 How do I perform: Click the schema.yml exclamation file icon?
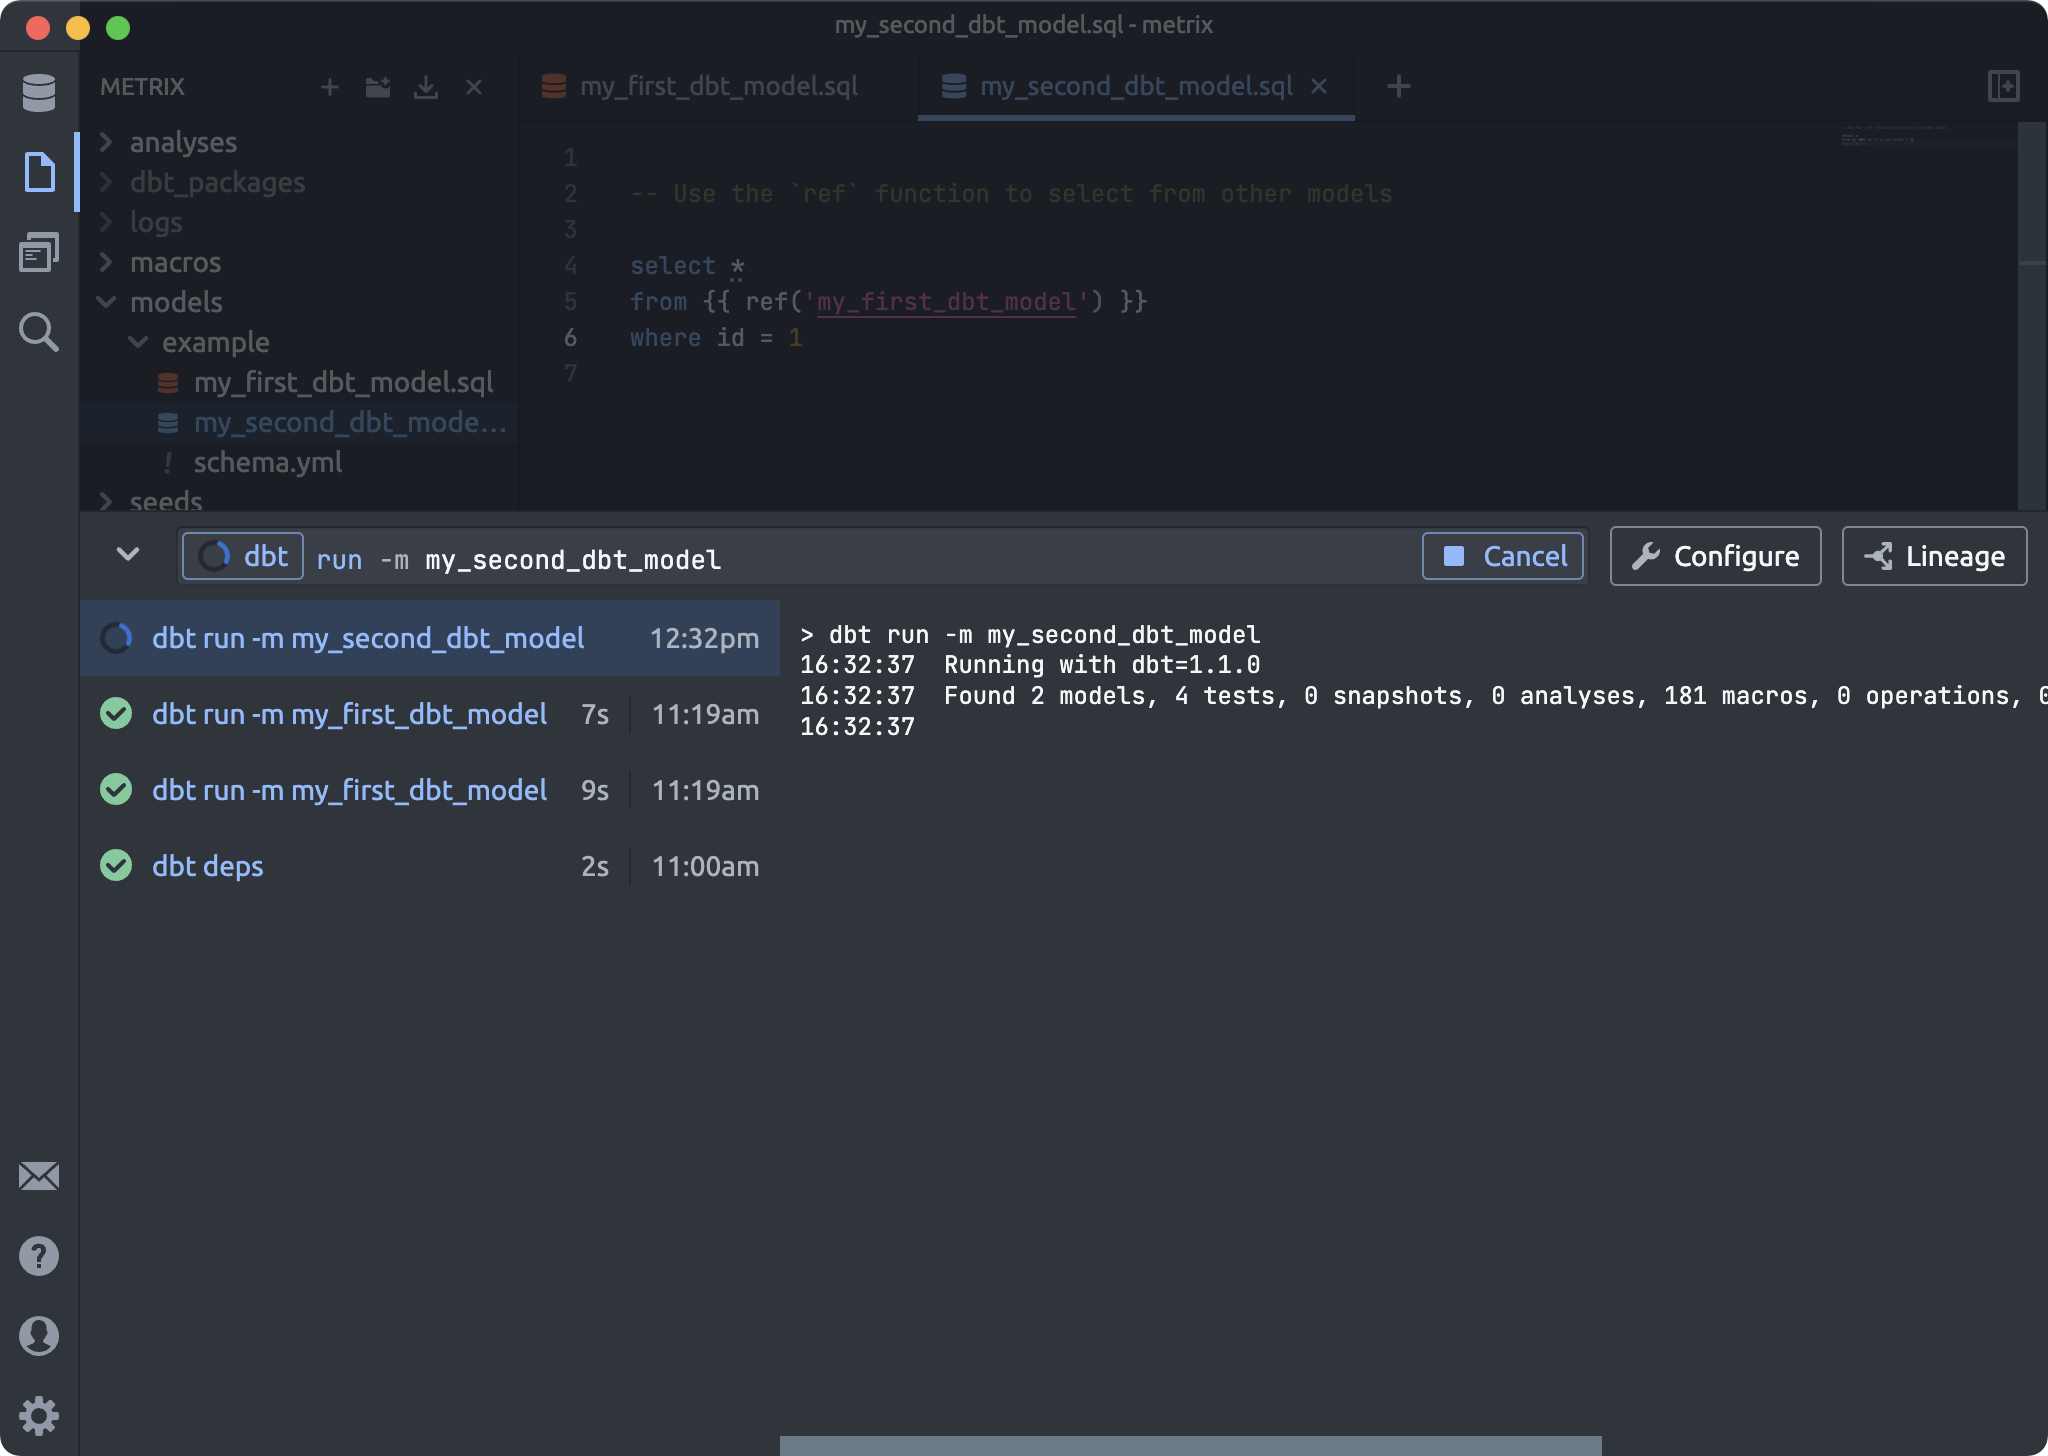168,462
